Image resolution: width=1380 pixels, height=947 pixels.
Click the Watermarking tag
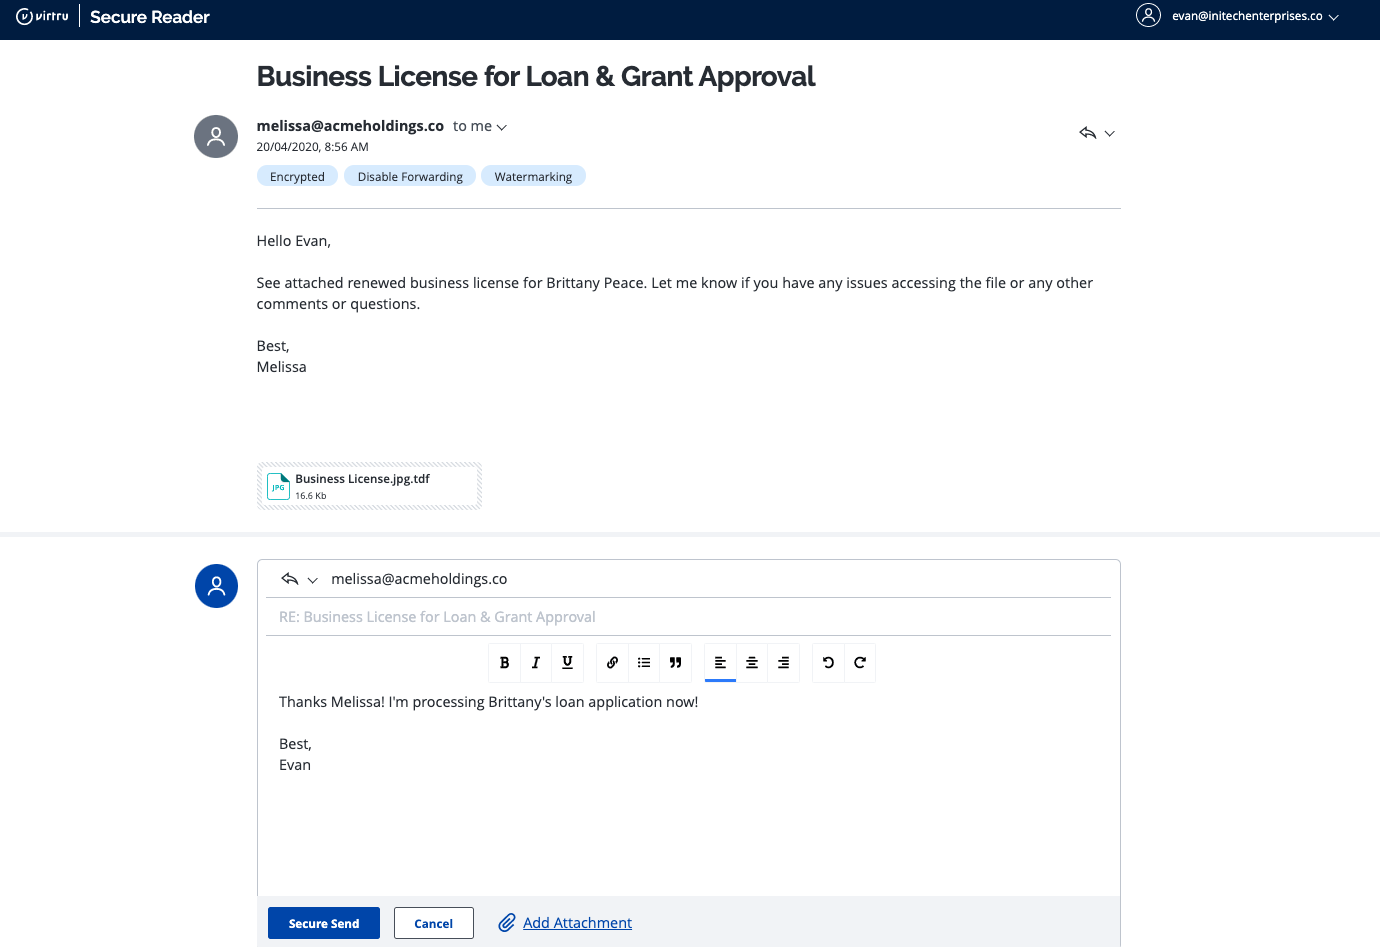tap(533, 176)
